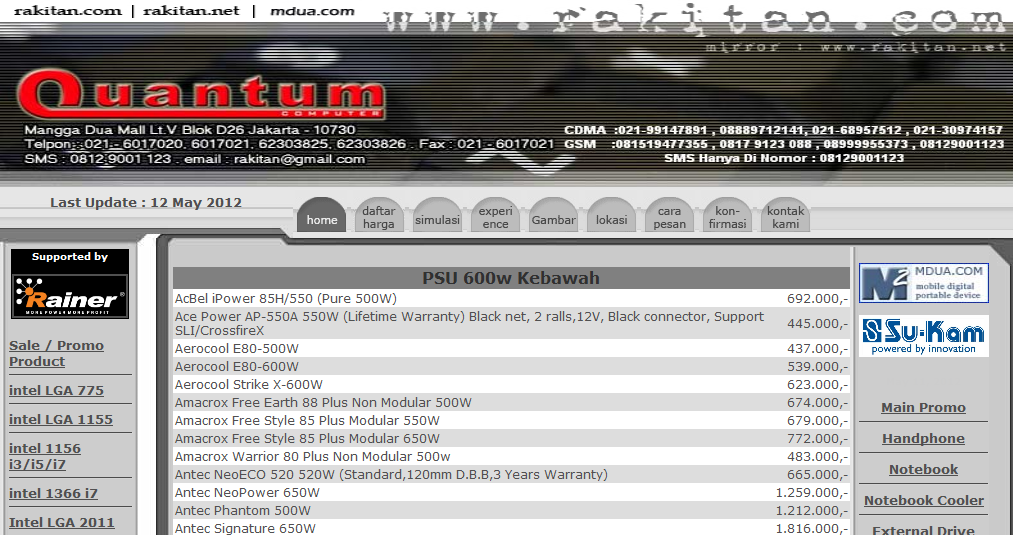The image size is (1013, 535).
Task: Open the External Drive link
Action: (923, 530)
